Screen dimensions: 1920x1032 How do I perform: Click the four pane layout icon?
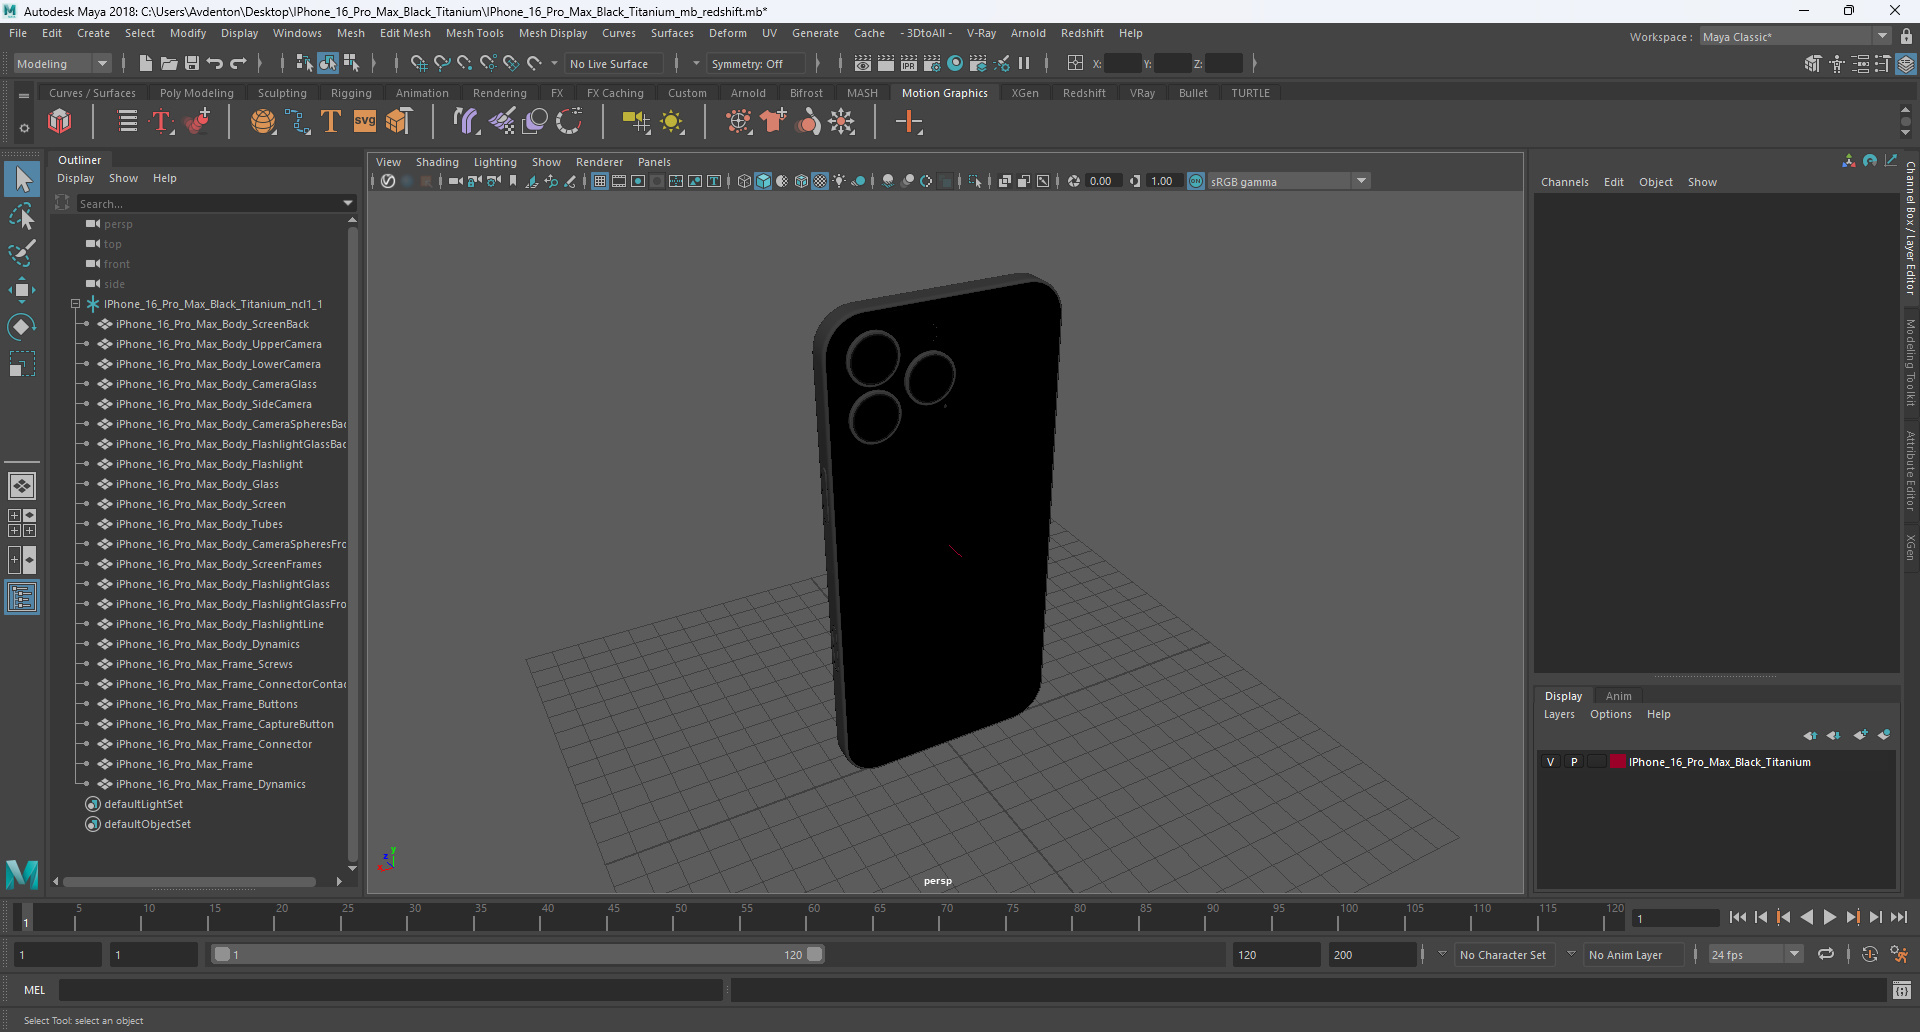(22, 523)
